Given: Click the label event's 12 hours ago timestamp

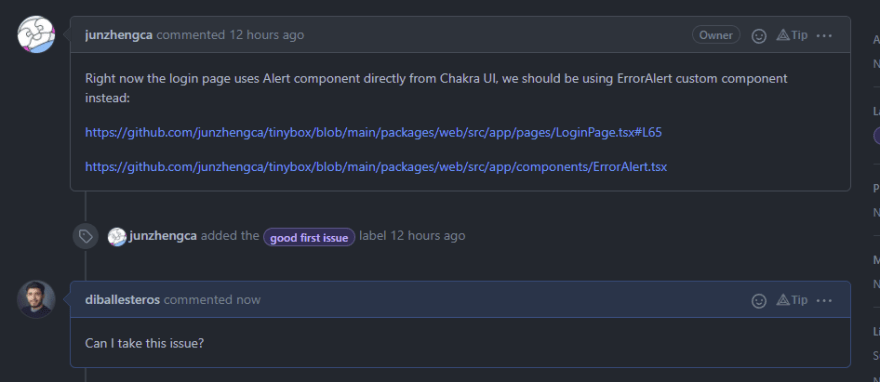Looking at the screenshot, I should click(428, 236).
